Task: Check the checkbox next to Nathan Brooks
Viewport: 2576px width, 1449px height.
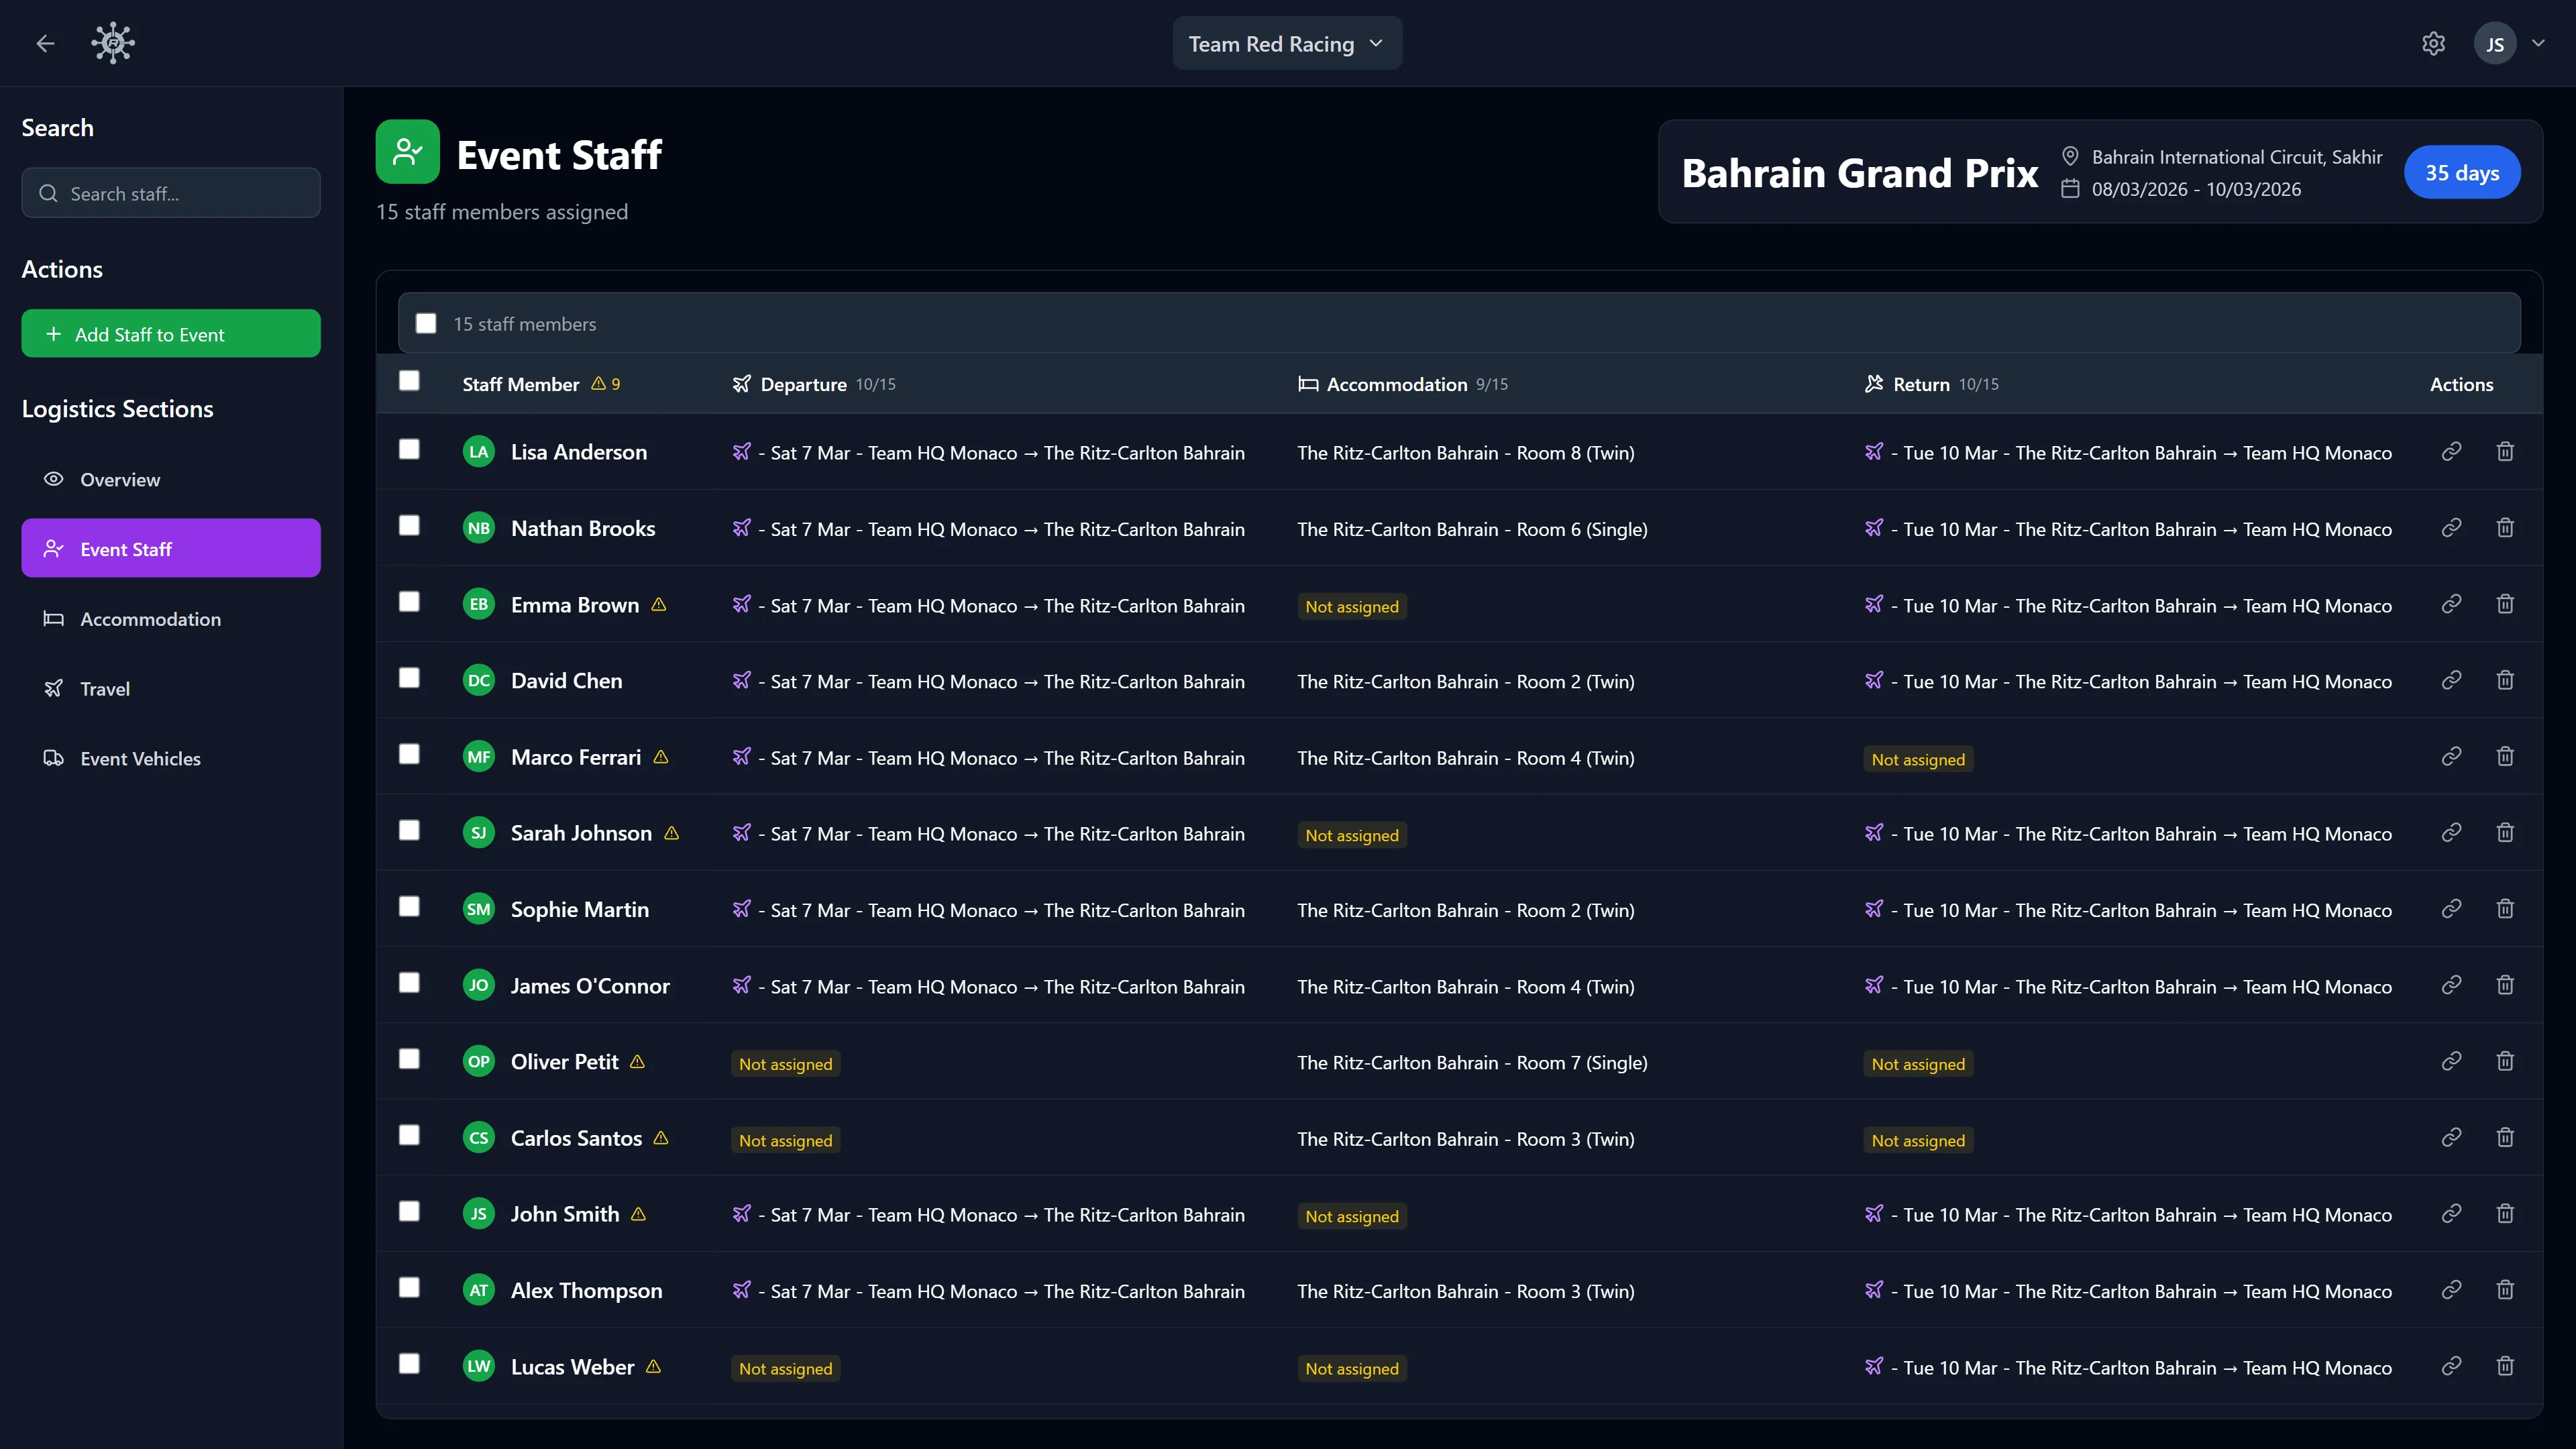Action: [409, 526]
